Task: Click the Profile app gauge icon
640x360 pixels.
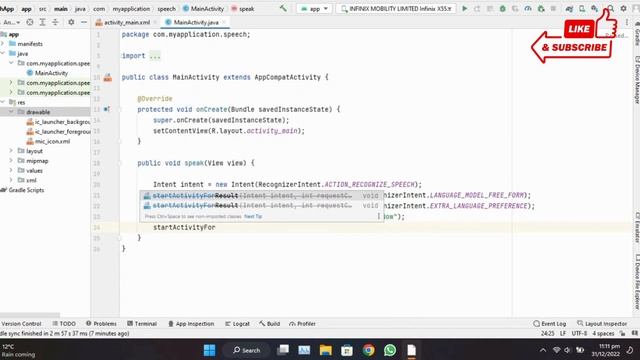Action: pyautogui.click(x=528, y=8)
